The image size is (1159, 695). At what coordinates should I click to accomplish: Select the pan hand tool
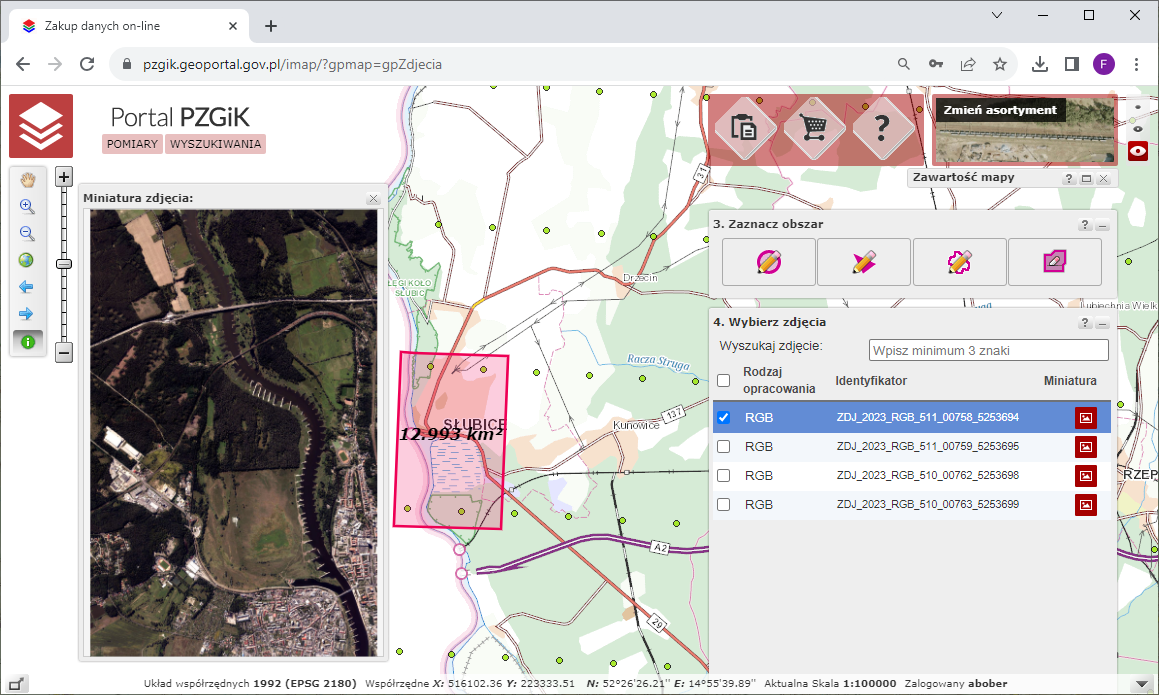pos(27,180)
